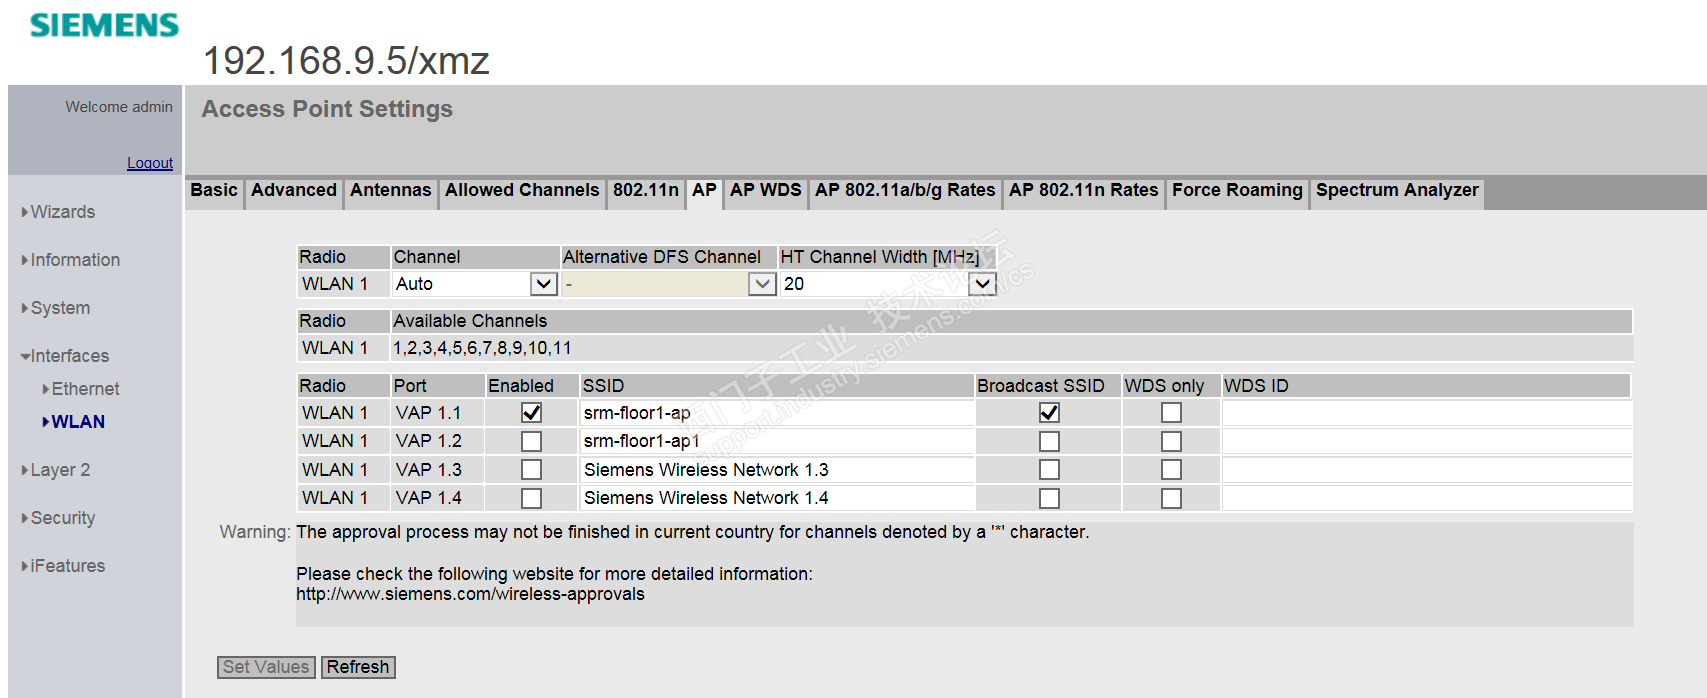This screenshot has width=1707, height=698.
Task: Open the Channel dropdown for WLAN 1
Action: click(x=543, y=284)
